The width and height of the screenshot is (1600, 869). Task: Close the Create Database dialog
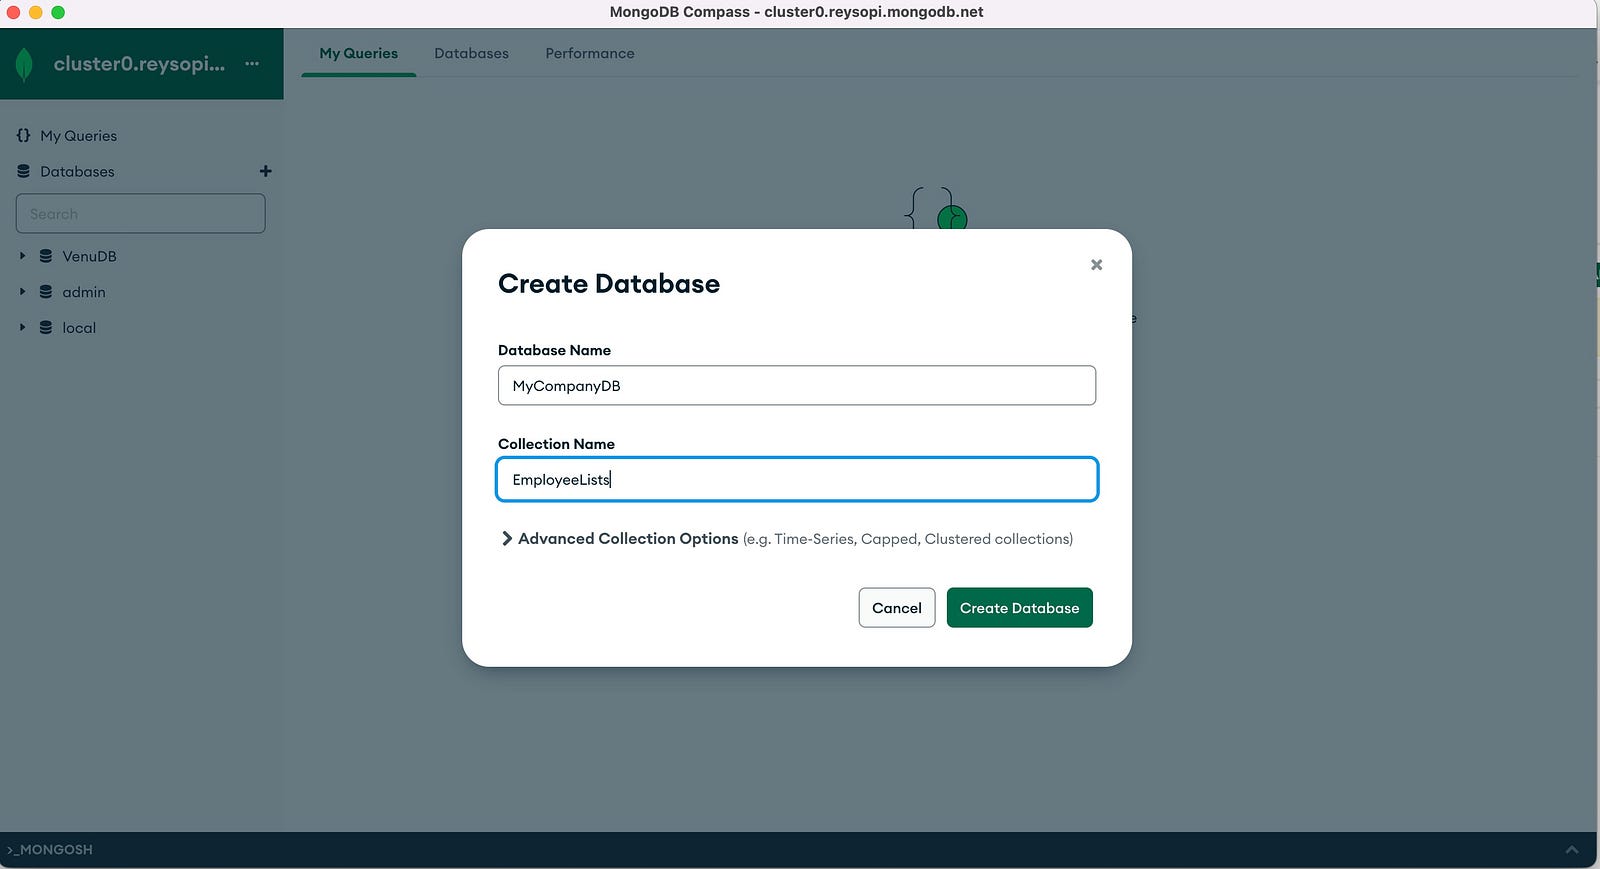1096,265
